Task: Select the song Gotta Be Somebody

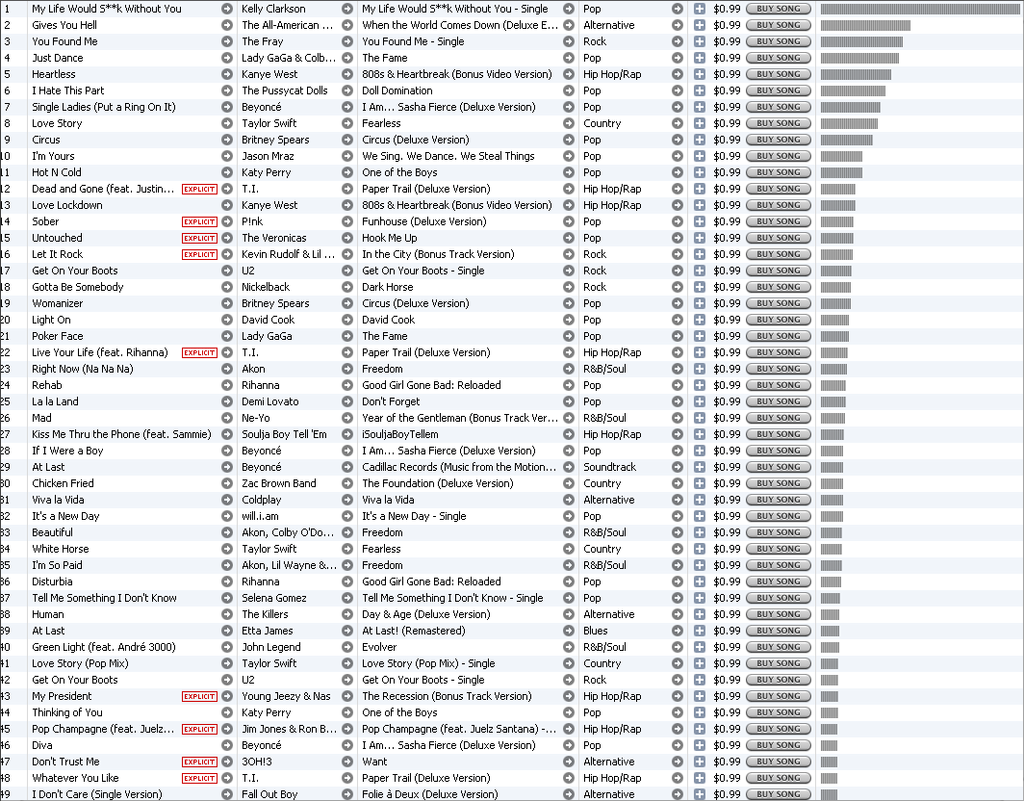Action: click(x=78, y=287)
